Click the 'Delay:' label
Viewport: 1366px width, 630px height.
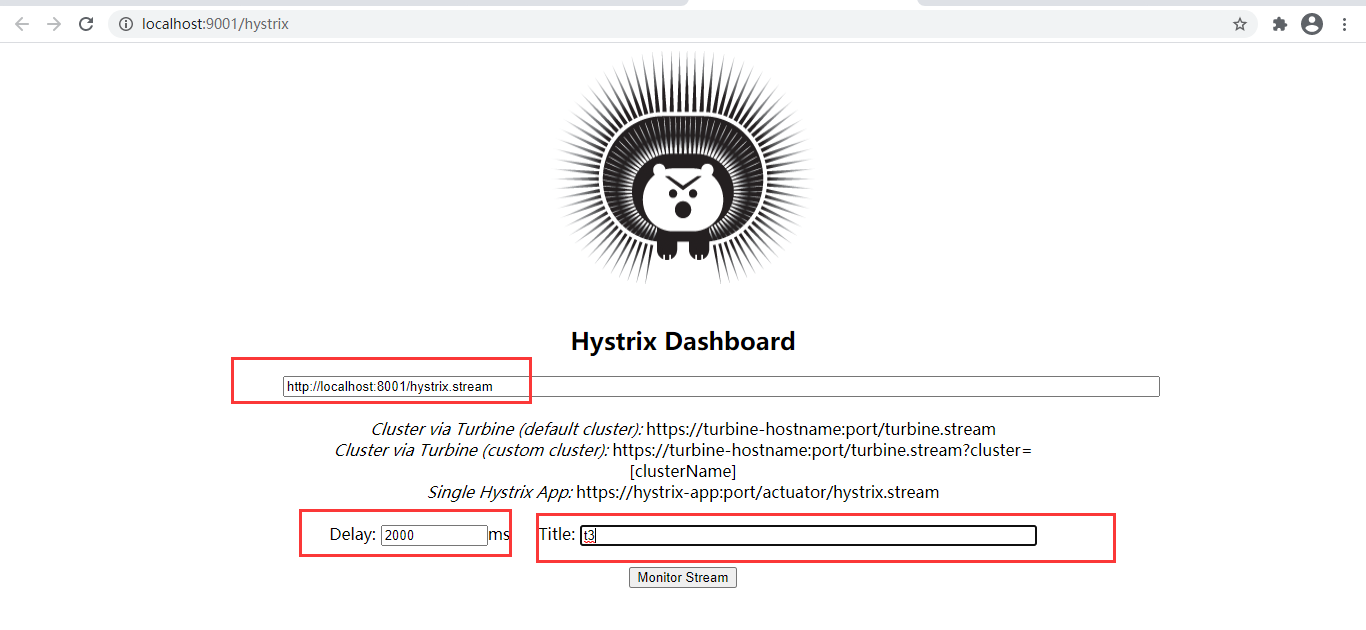[x=353, y=535]
